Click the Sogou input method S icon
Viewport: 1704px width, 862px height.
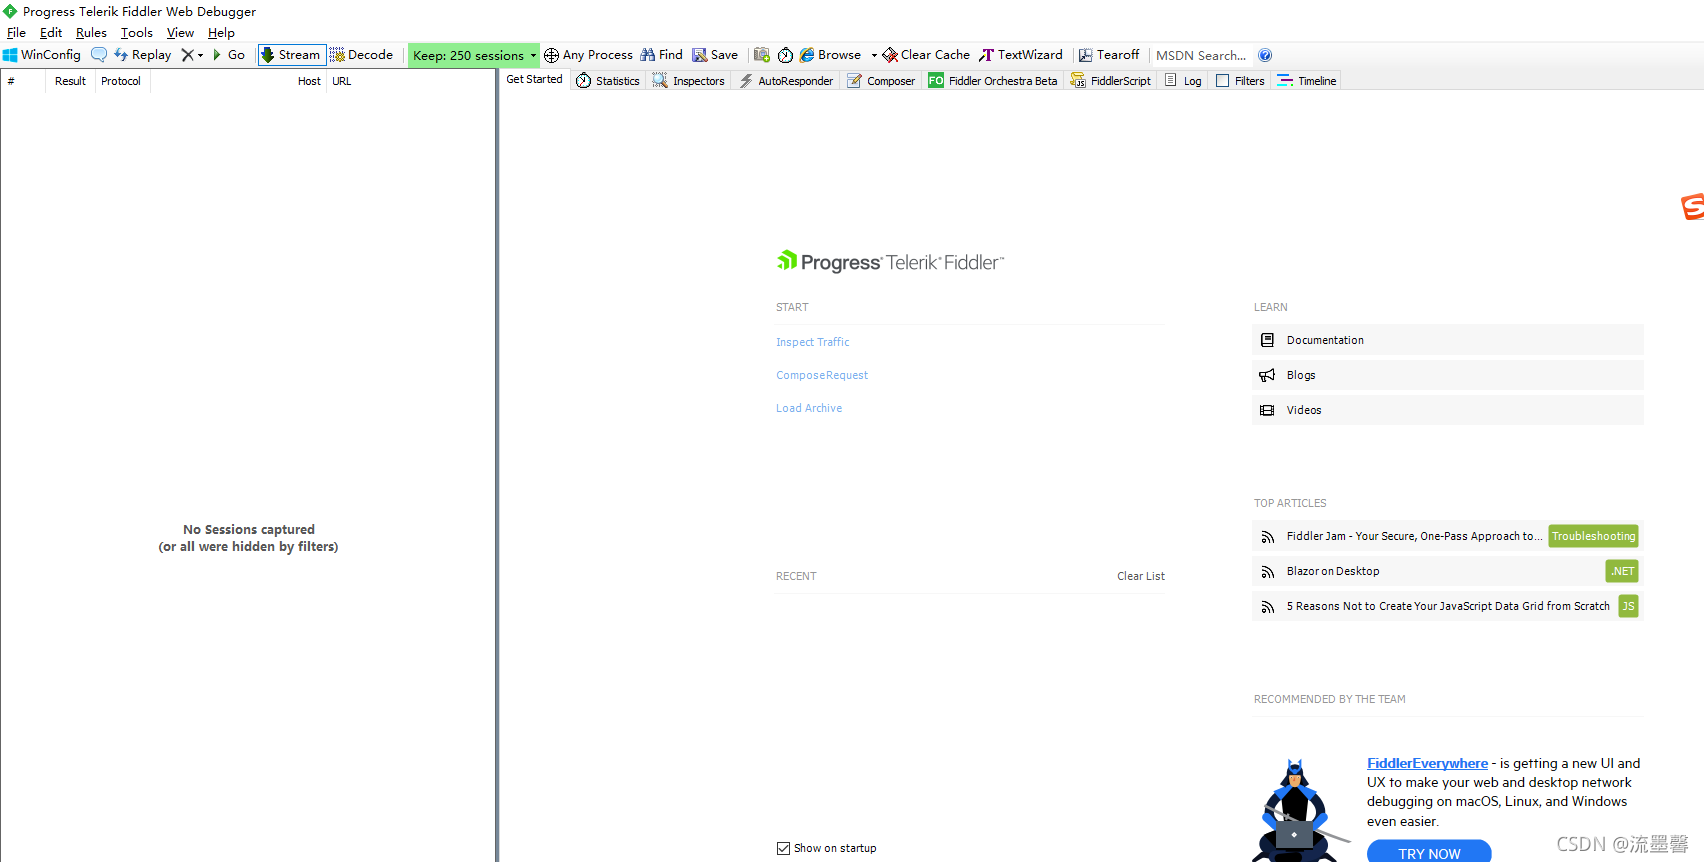coord(1692,206)
